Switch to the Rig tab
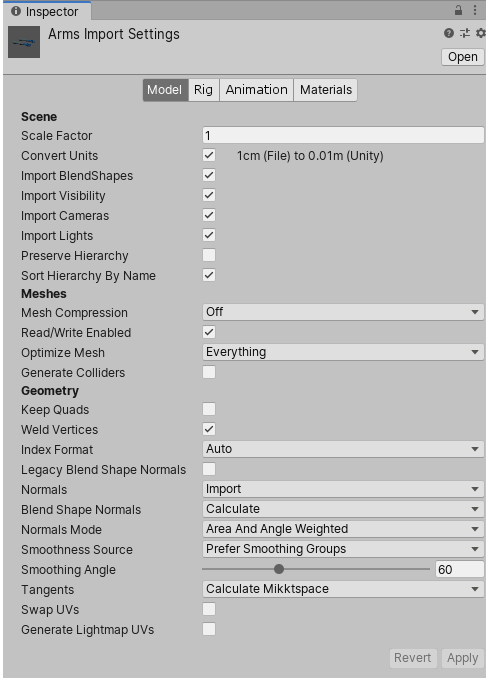495x678 pixels. point(204,90)
